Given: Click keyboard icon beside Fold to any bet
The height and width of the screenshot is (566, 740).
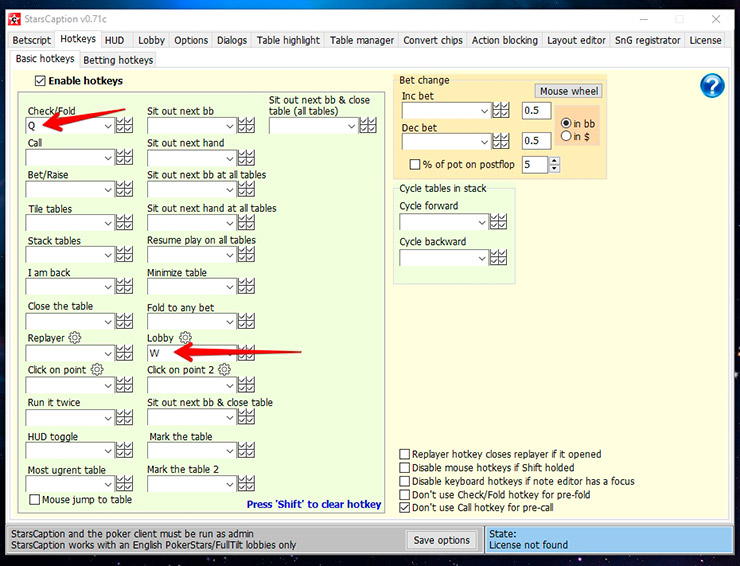Looking at the screenshot, I should [246, 322].
